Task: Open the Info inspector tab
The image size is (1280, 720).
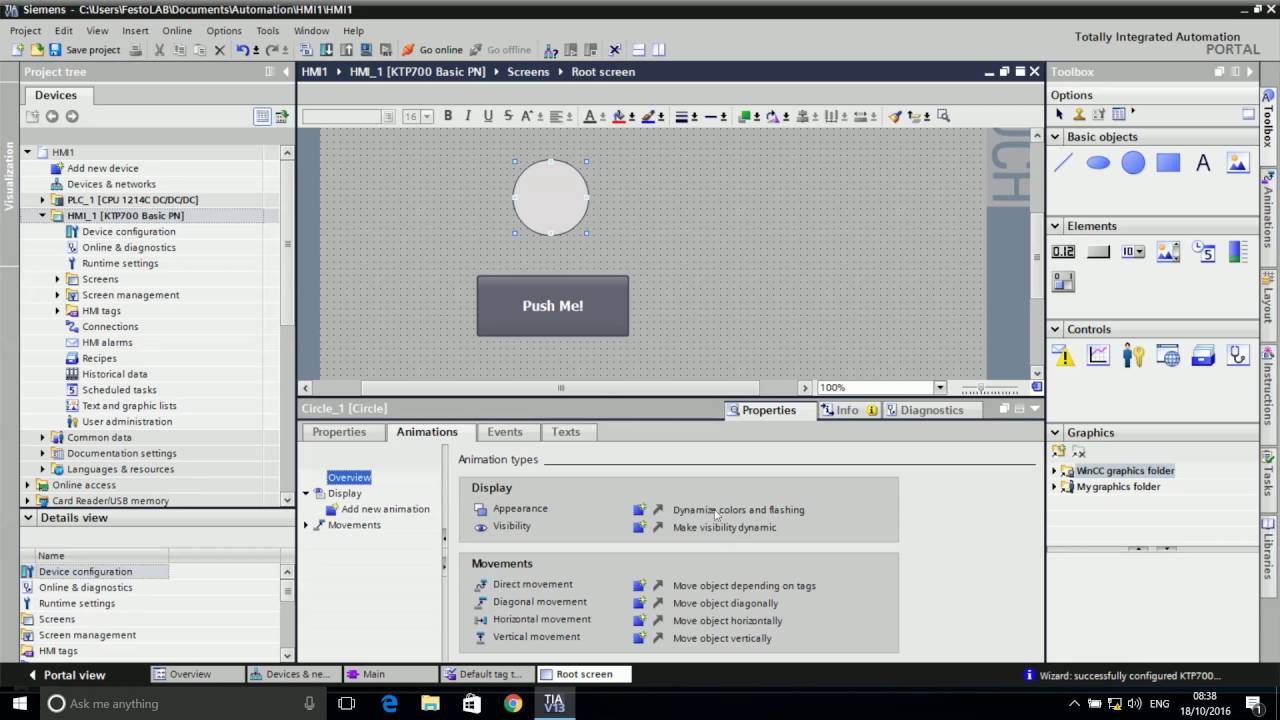Action: pos(847,410)
